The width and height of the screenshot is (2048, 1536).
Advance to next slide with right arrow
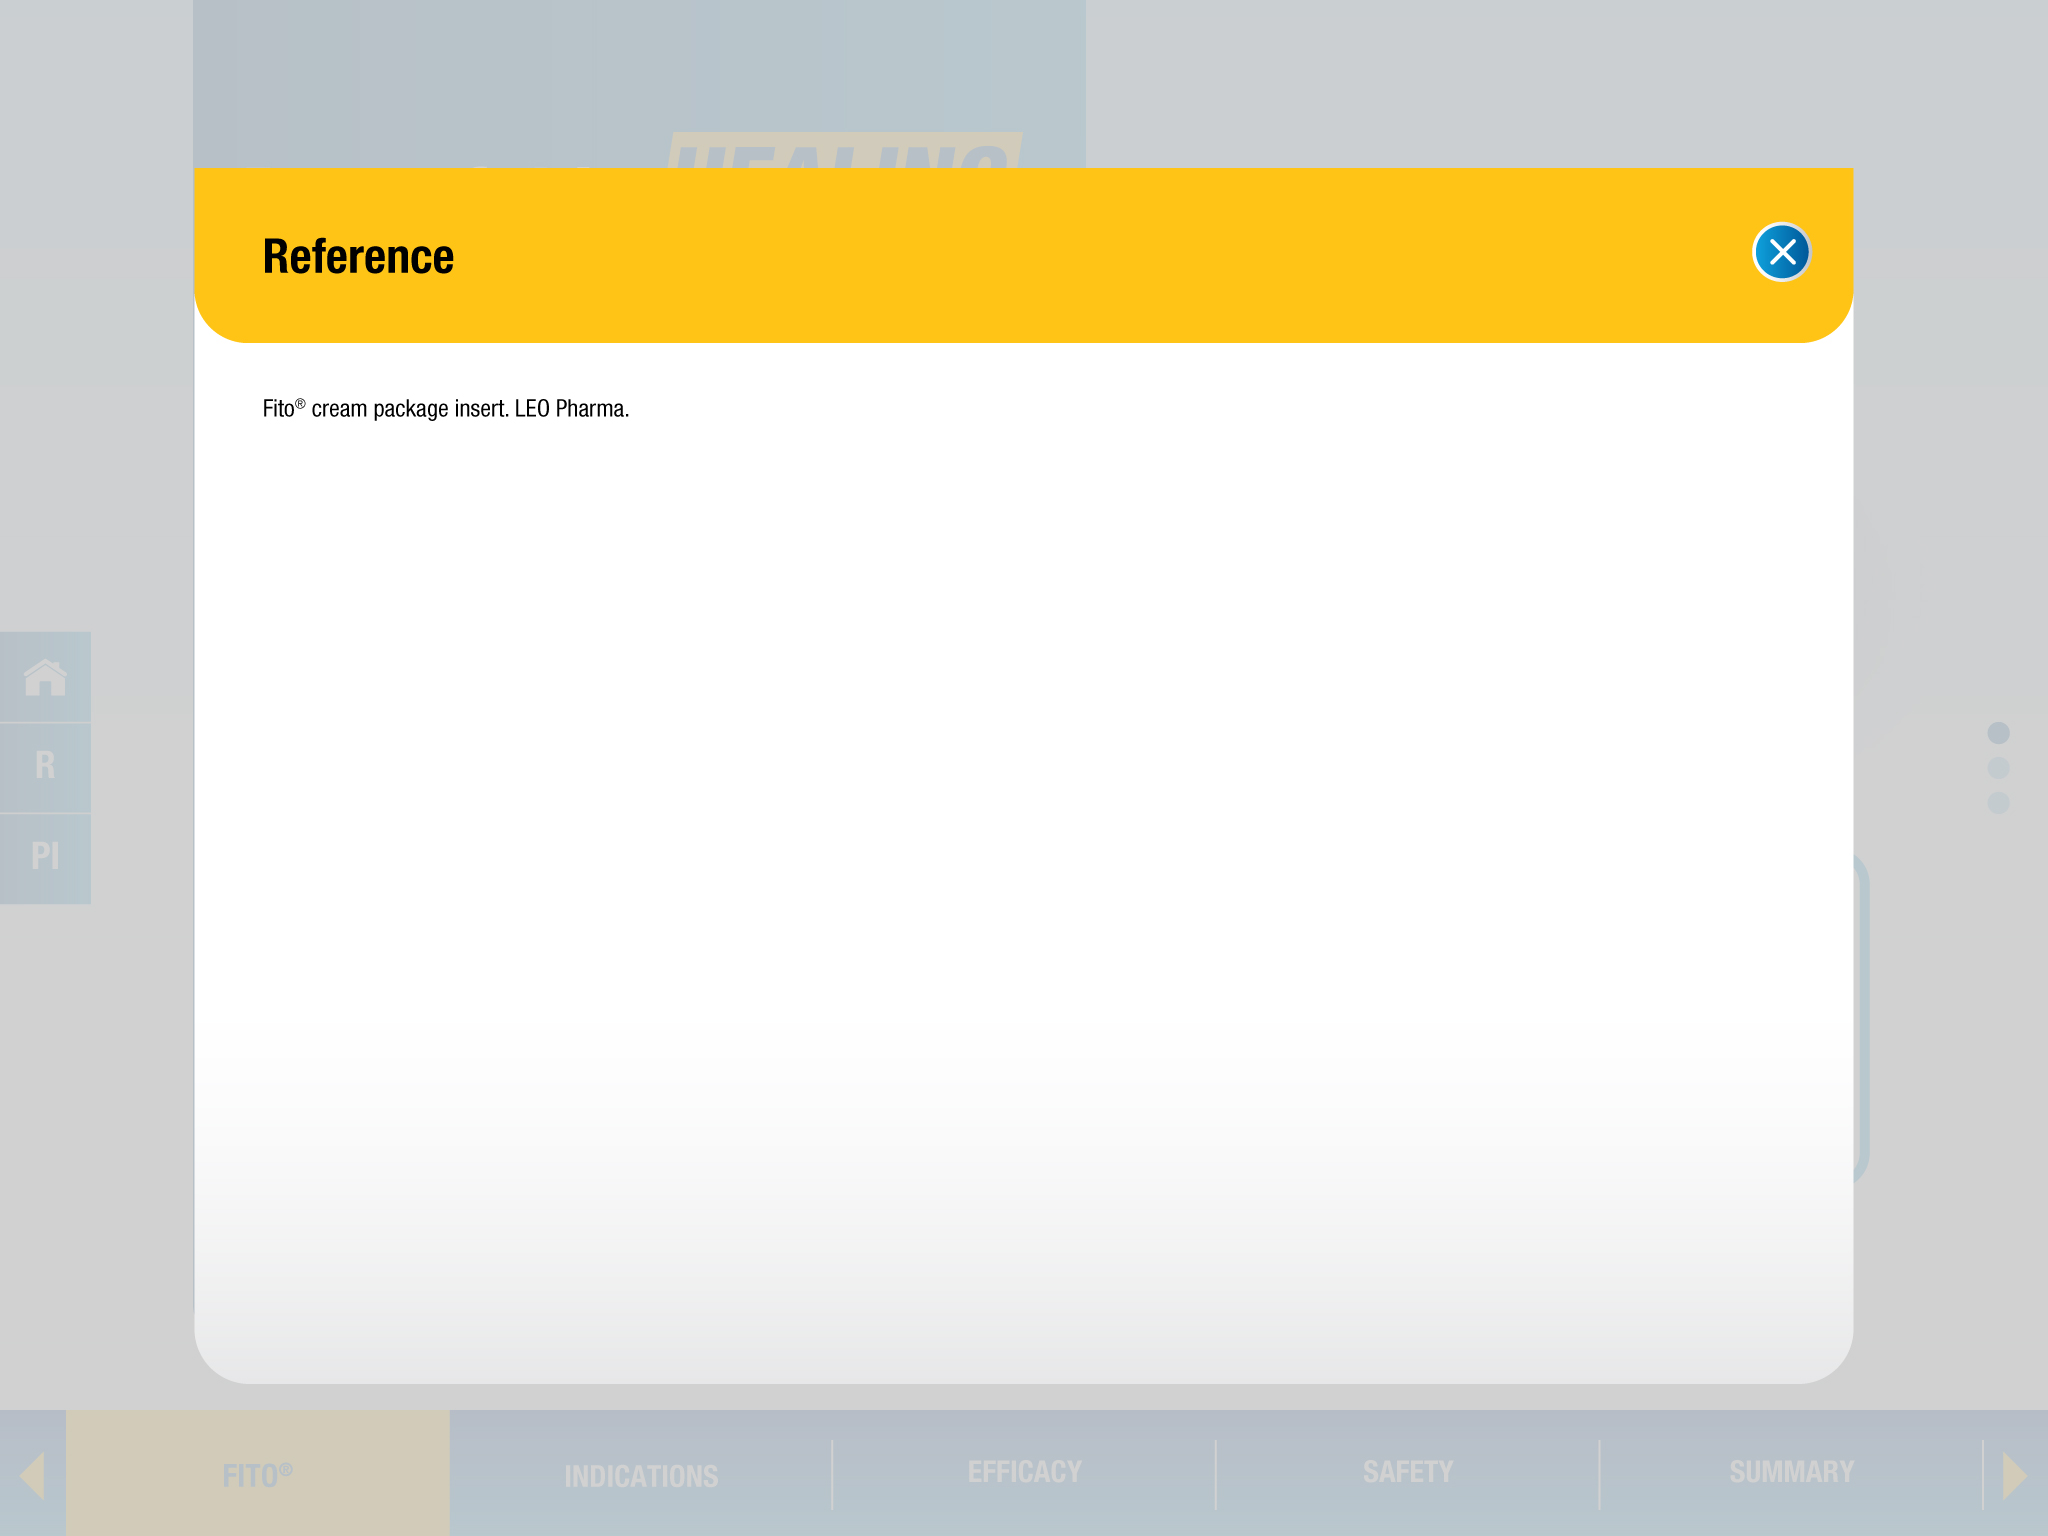[2014, 1476]
